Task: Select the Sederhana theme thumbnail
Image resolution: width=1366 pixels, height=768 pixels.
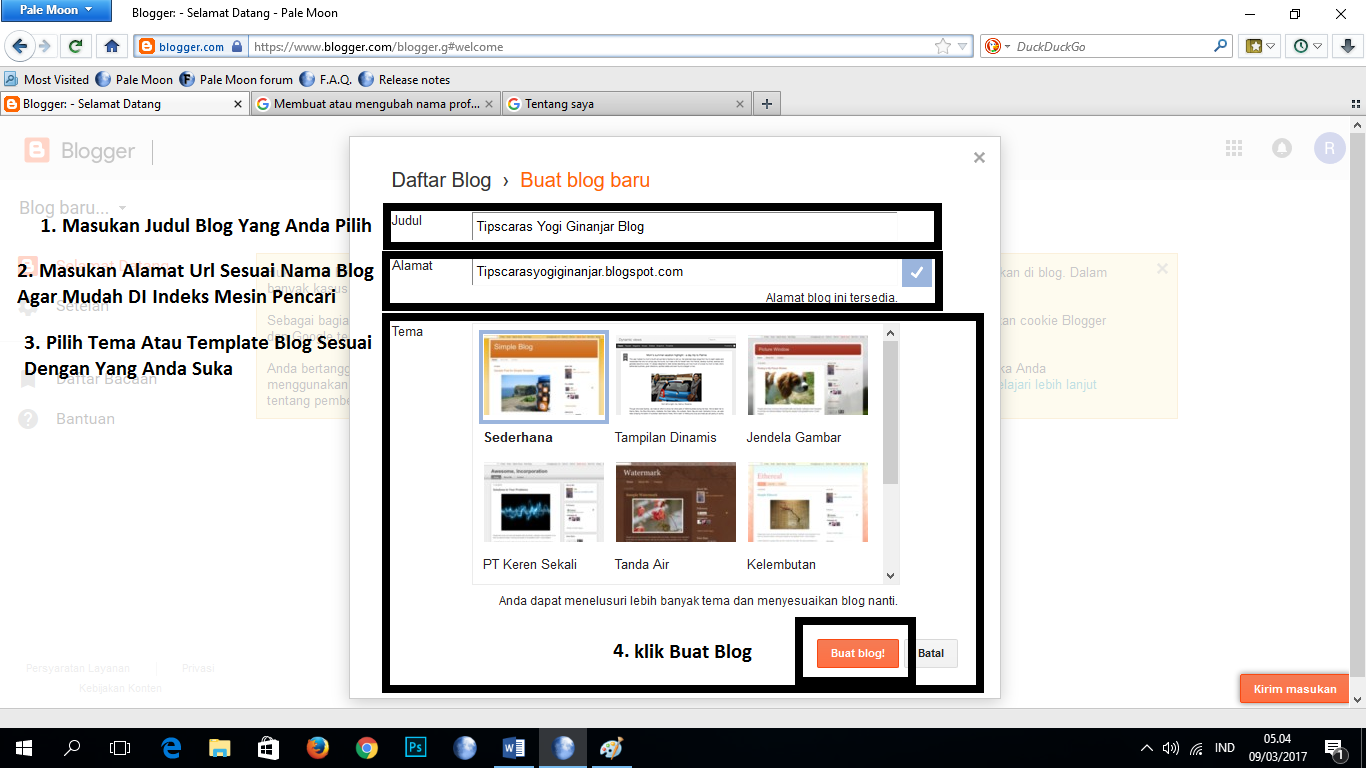Action: (543, 377)
